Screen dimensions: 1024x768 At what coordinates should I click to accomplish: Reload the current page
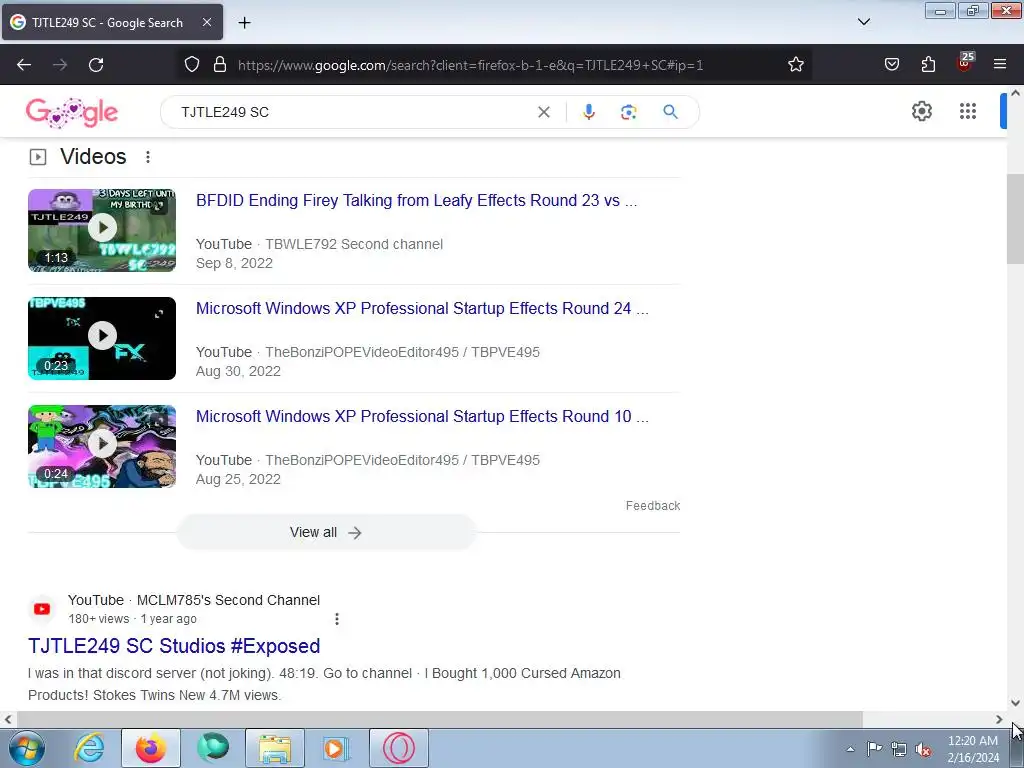click(x=96, y=65)
